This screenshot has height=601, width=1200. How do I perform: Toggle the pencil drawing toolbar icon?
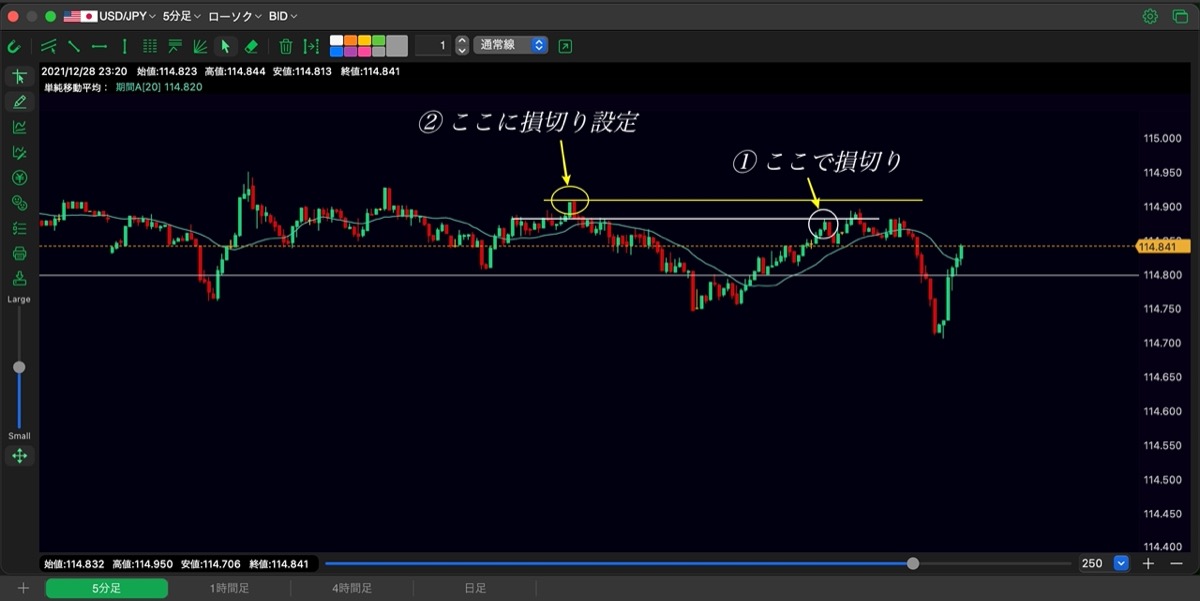[19, 102]
